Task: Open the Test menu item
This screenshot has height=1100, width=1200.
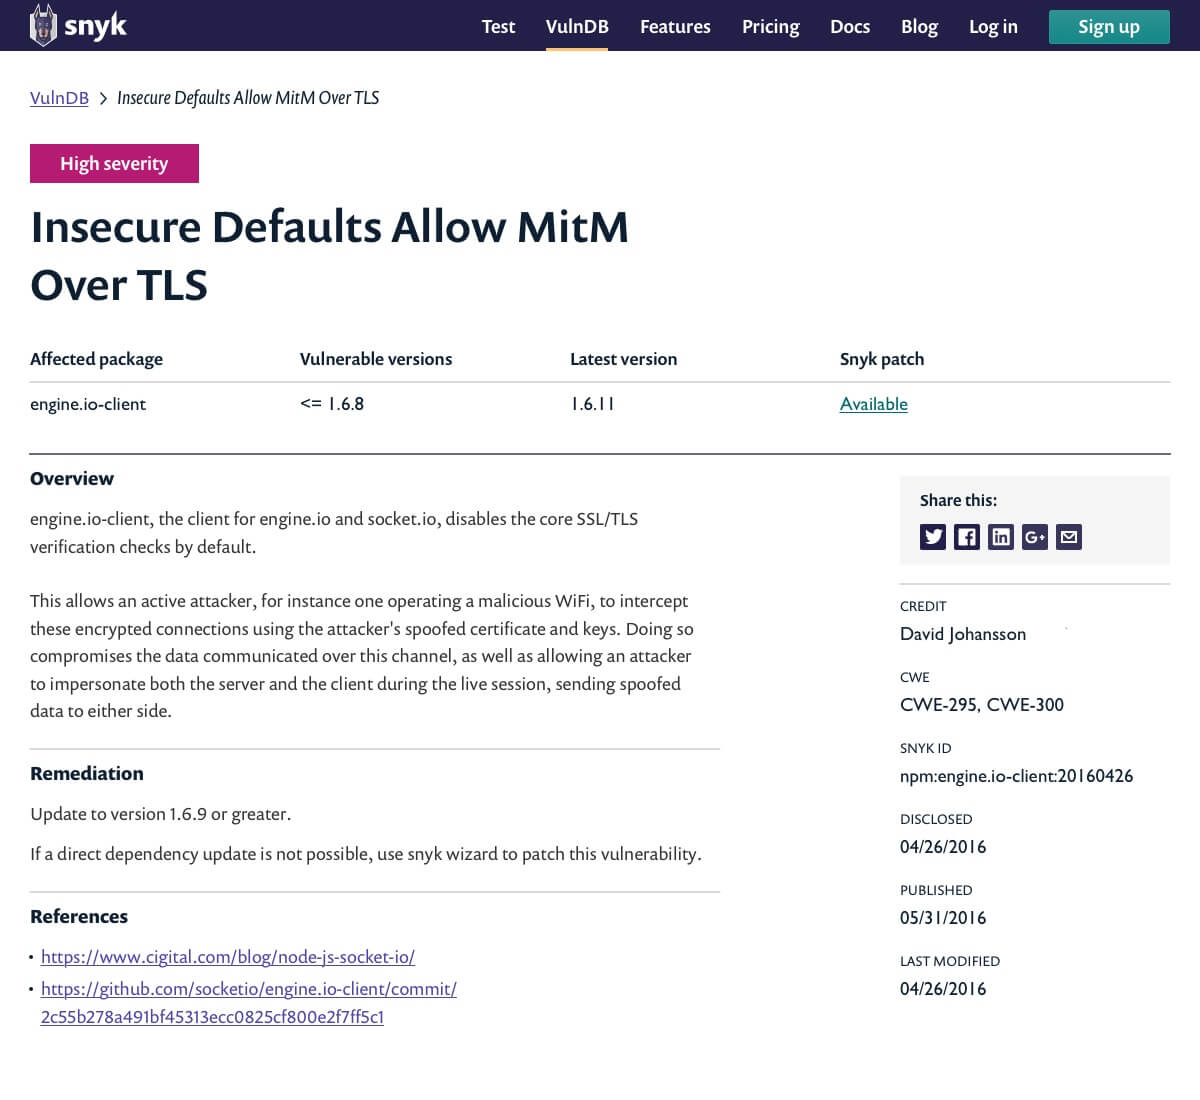Action: coord(498,27)
